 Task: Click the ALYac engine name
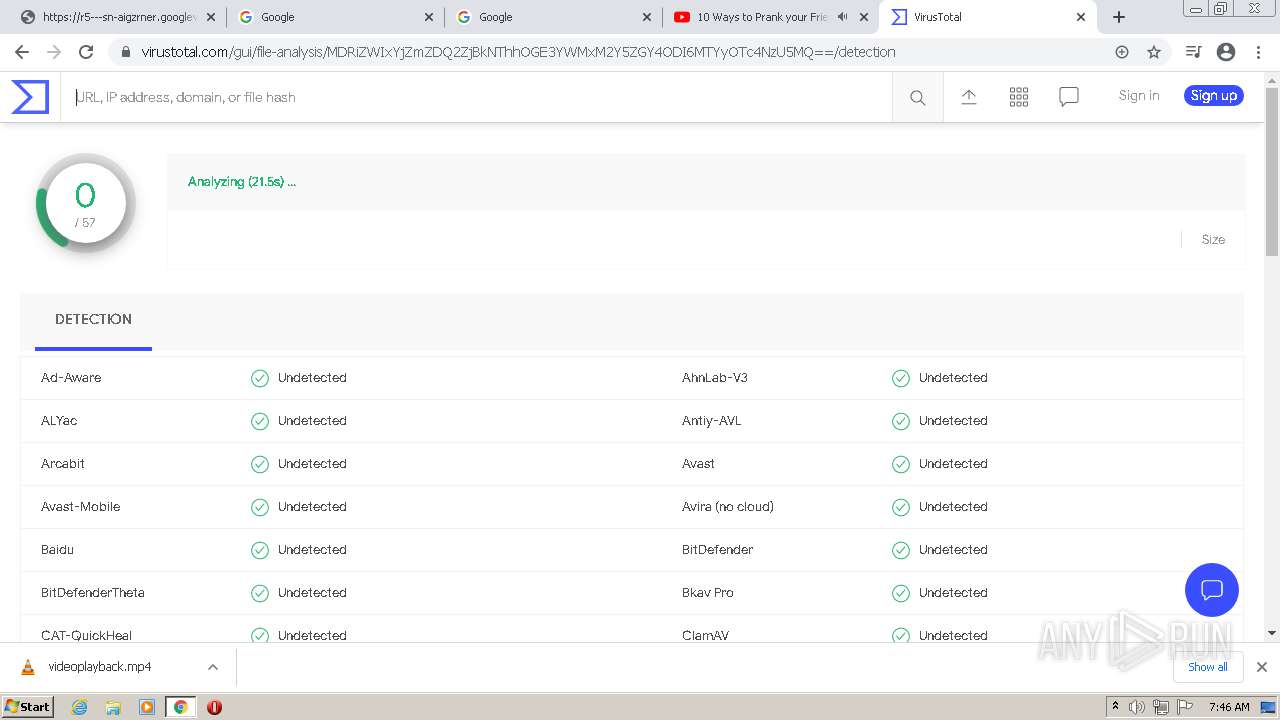[59, 421]
